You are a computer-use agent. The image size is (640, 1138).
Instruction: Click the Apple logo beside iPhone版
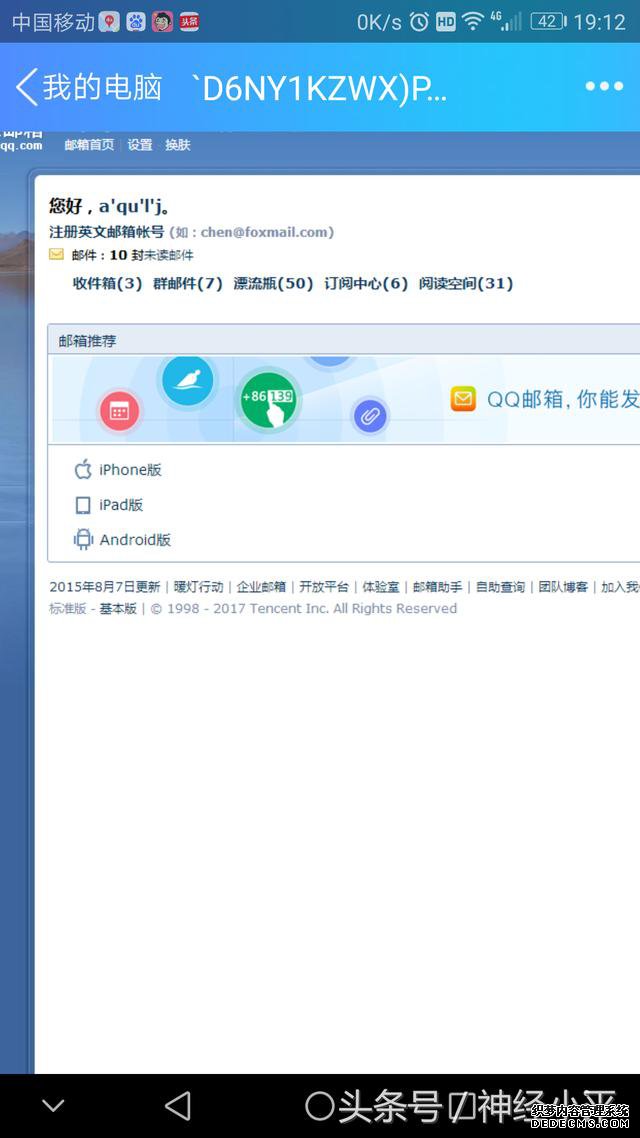pos(83,470)
